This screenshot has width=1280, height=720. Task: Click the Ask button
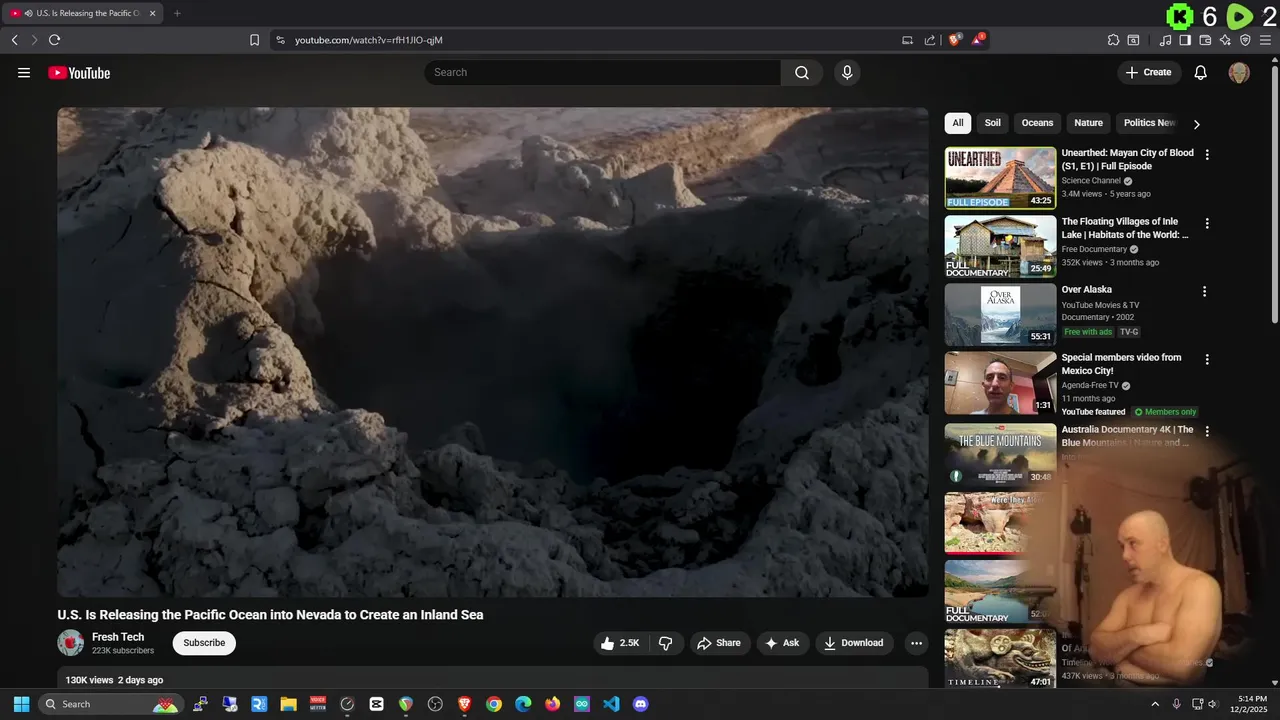coord(782,643)
